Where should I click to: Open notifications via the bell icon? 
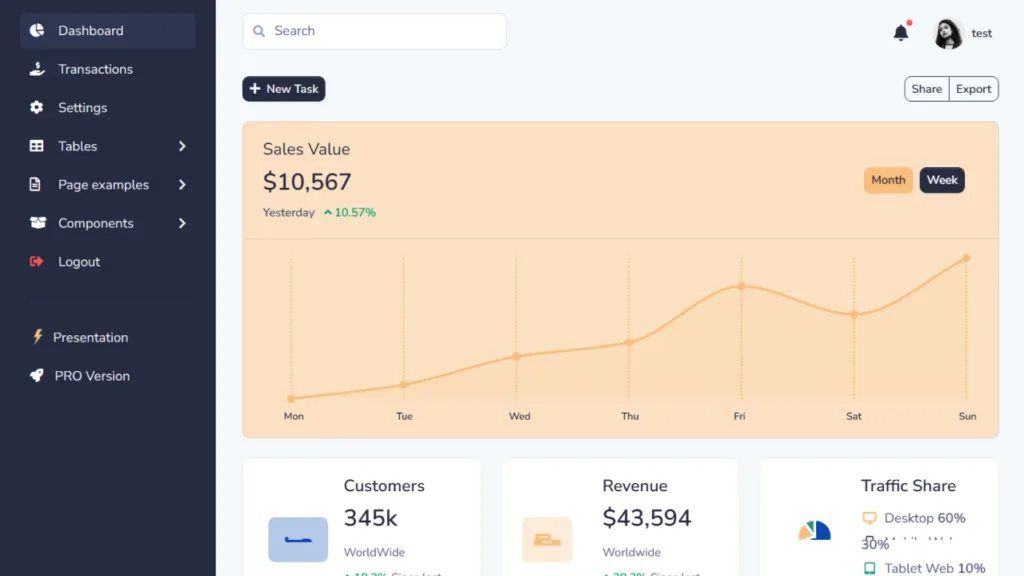900,32
